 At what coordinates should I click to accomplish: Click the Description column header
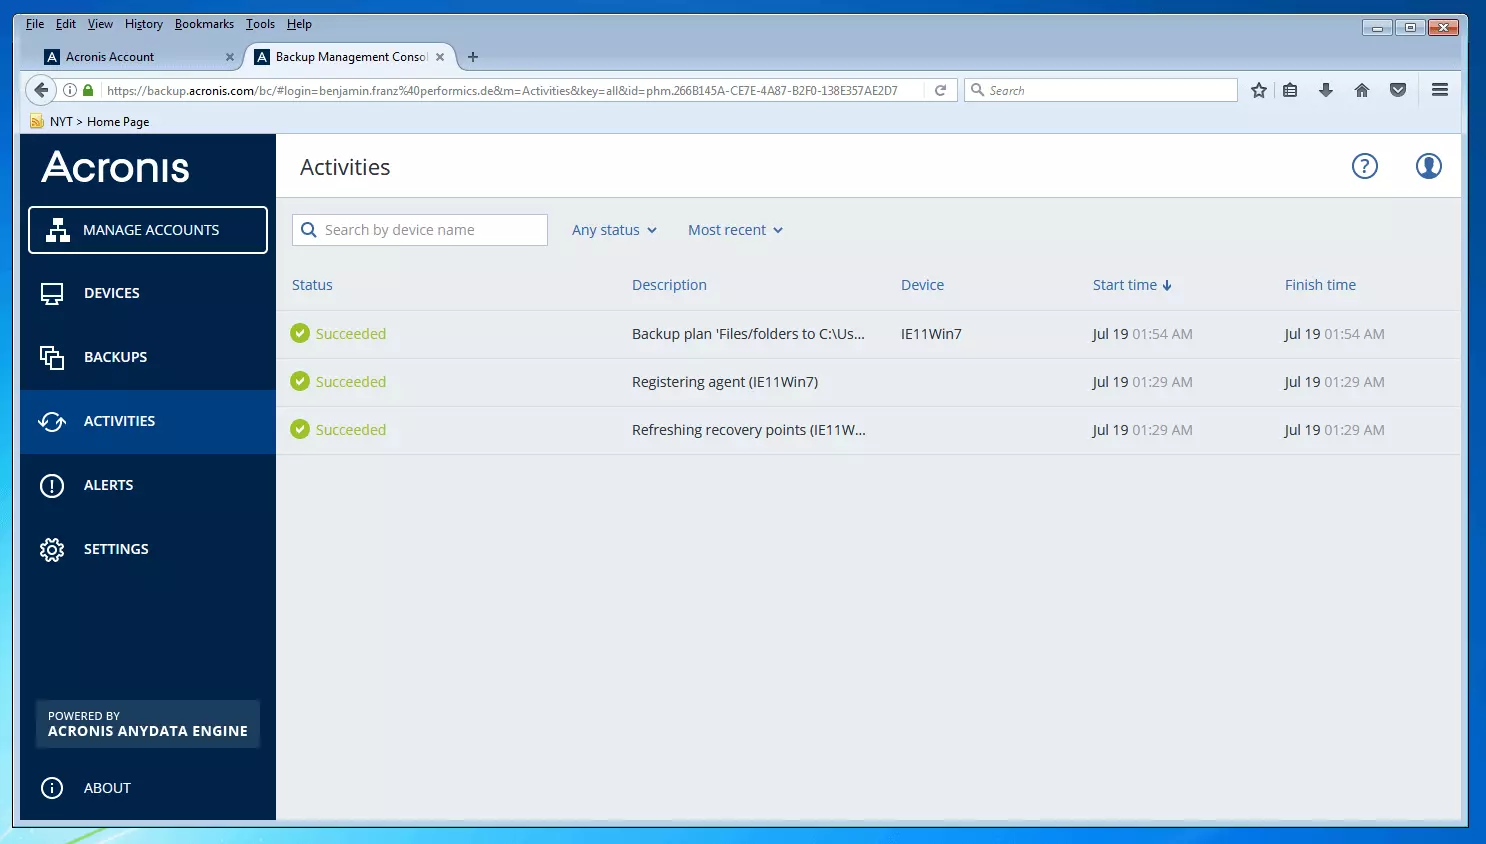[x=669, y=285]
